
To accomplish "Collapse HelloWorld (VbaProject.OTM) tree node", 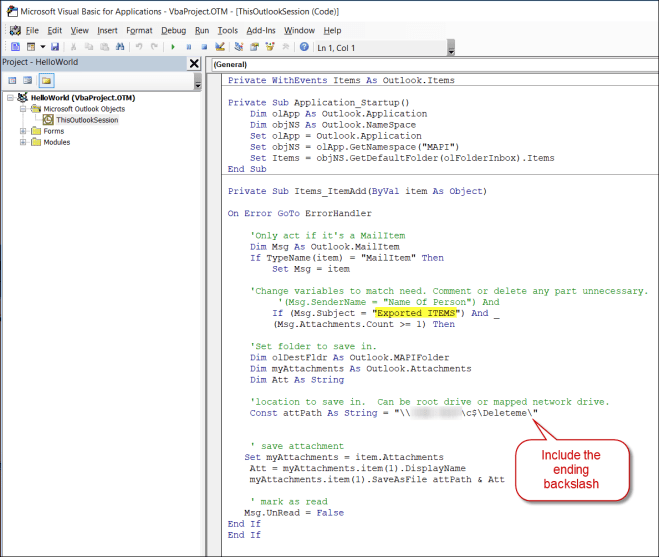I will pyautogui.click(x=10, y=98).
